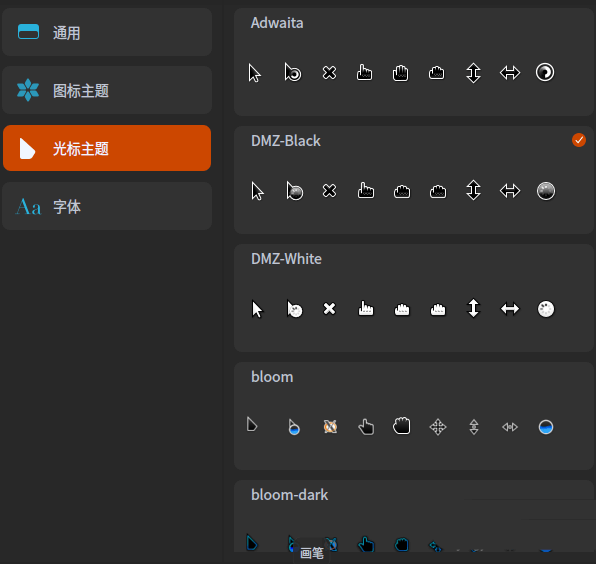Click the snowflake icon beside 图标主题
The image size is (596, 564).
coord(28,90)
